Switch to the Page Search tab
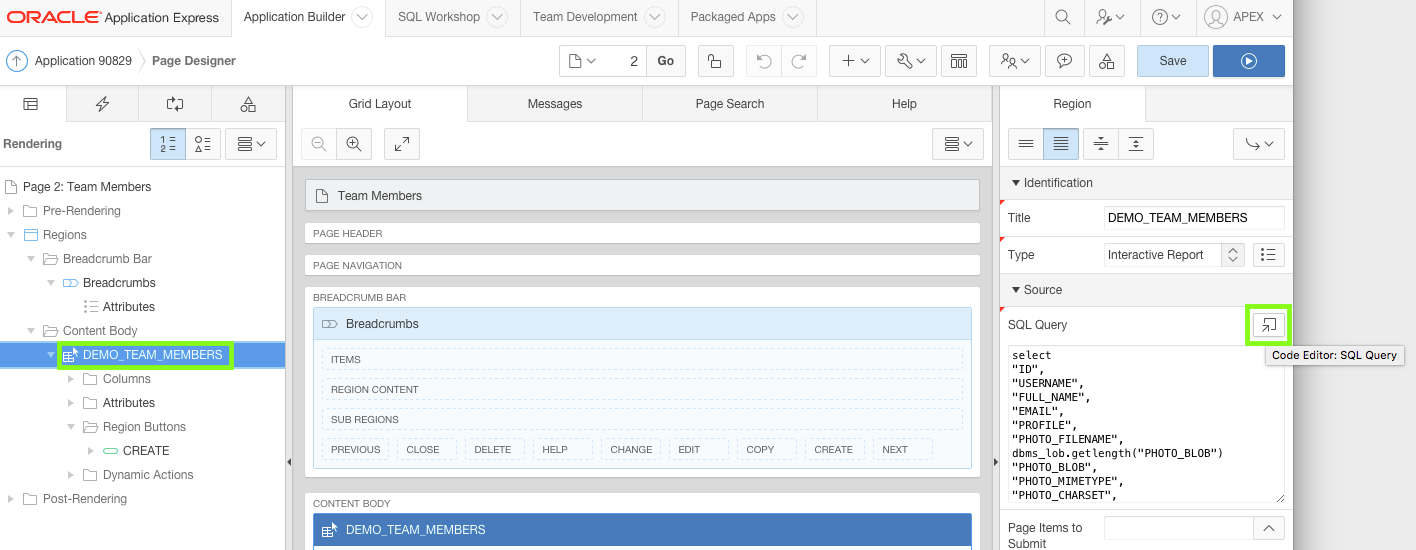Viewport: 1416px width, 550px height. coord(730,104)
